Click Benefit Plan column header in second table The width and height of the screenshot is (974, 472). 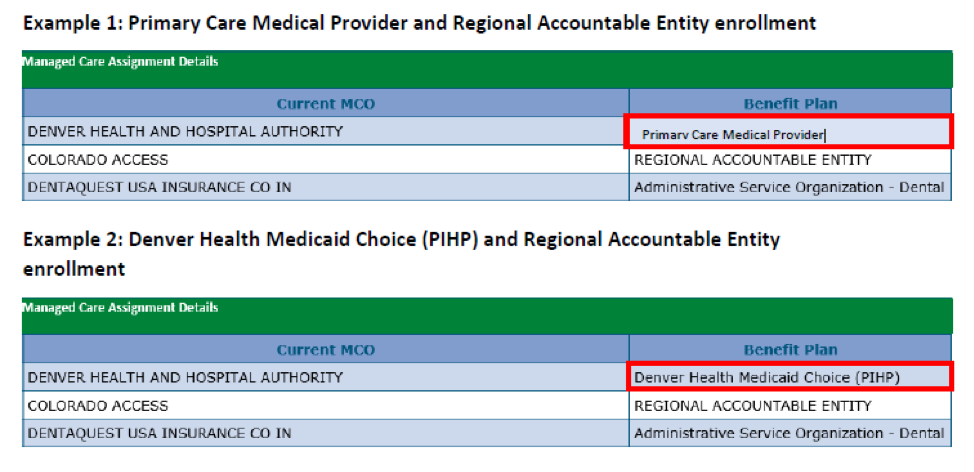pos(790,350)
